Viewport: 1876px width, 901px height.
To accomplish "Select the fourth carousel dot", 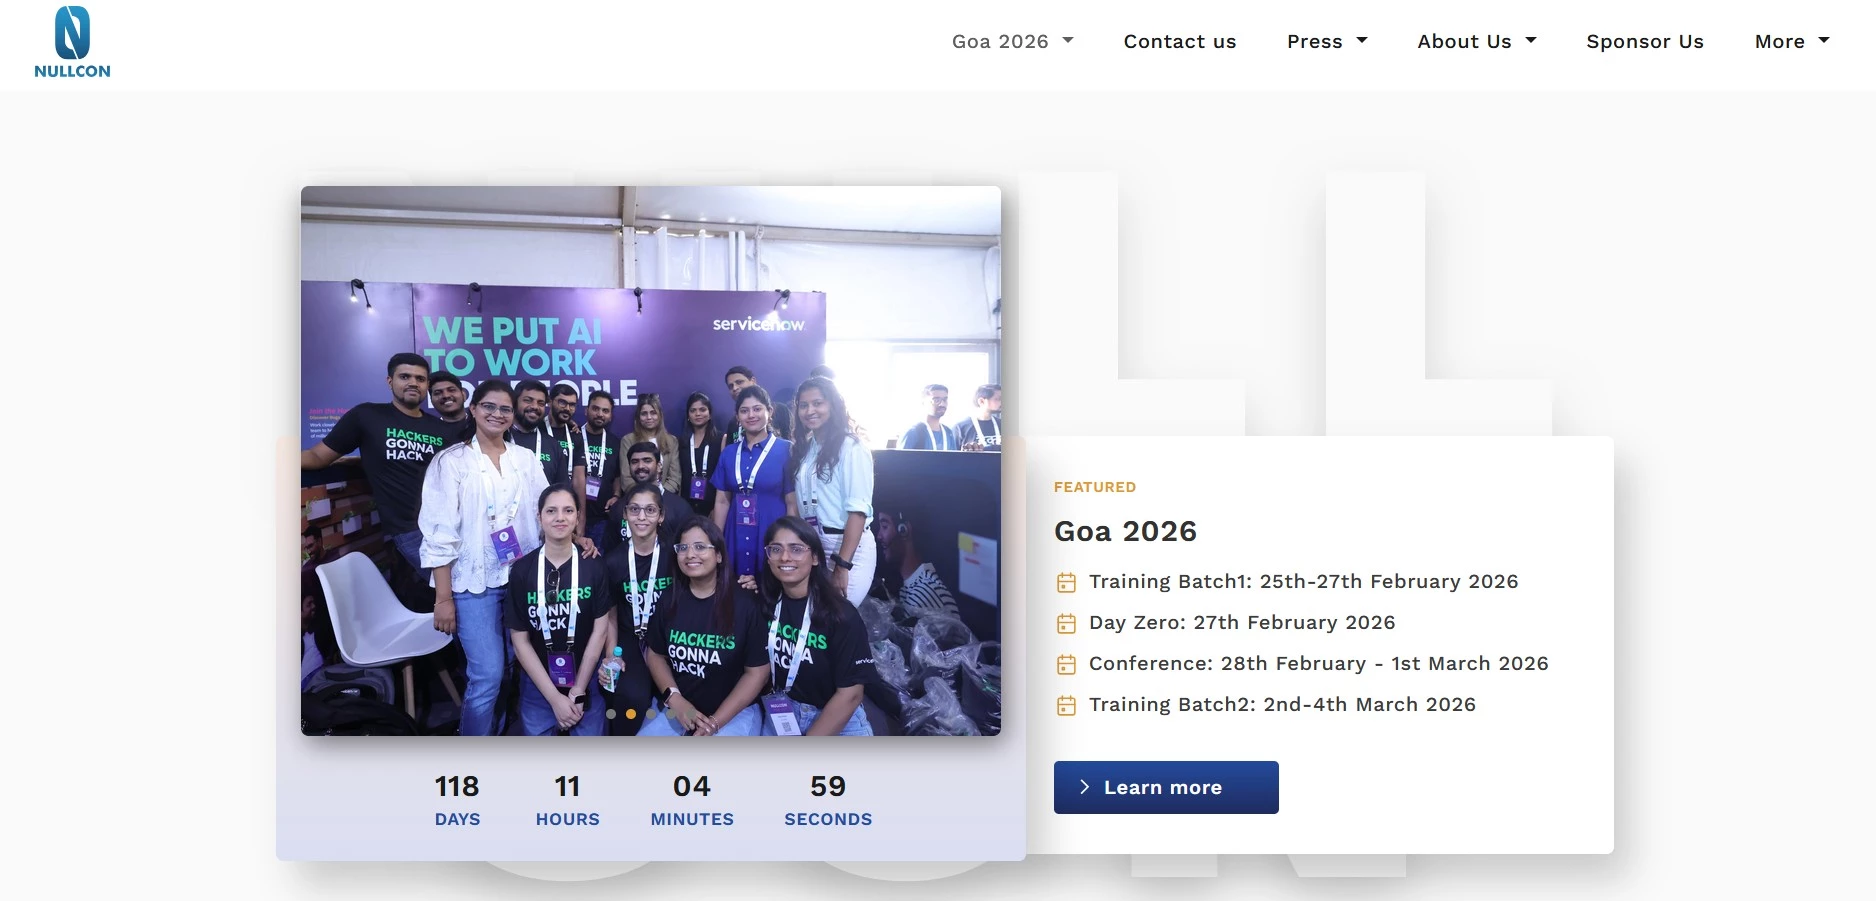I will pyautogui.click(x=671, y=714).
